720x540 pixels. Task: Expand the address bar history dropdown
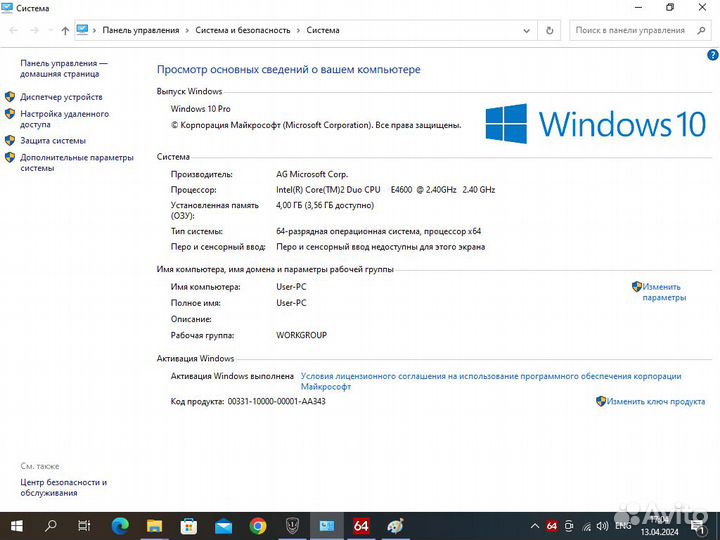pyautogui.click(x=526, y=30)
